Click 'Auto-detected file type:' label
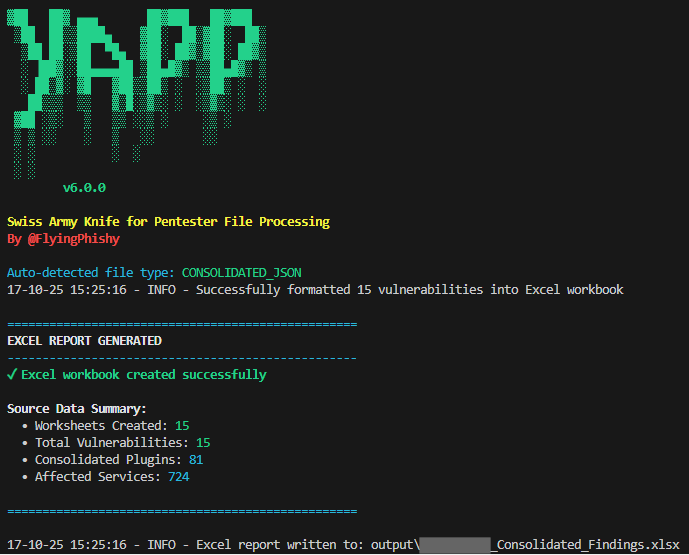This screenshot has height=555, width=689. 91,273
